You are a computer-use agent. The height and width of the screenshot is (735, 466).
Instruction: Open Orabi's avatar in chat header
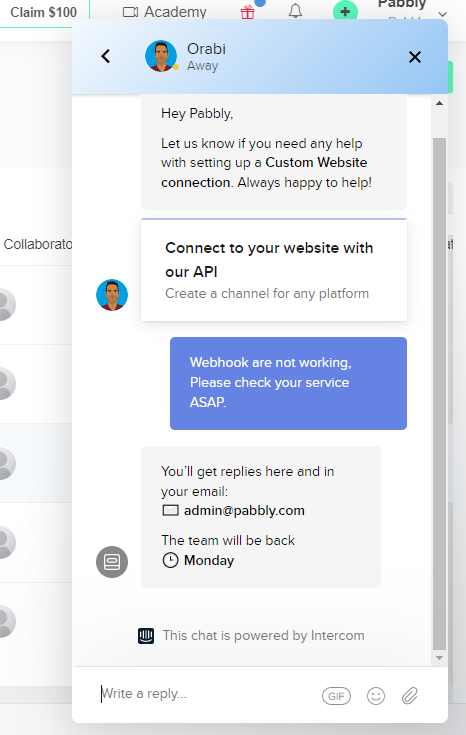pos(161,56)
